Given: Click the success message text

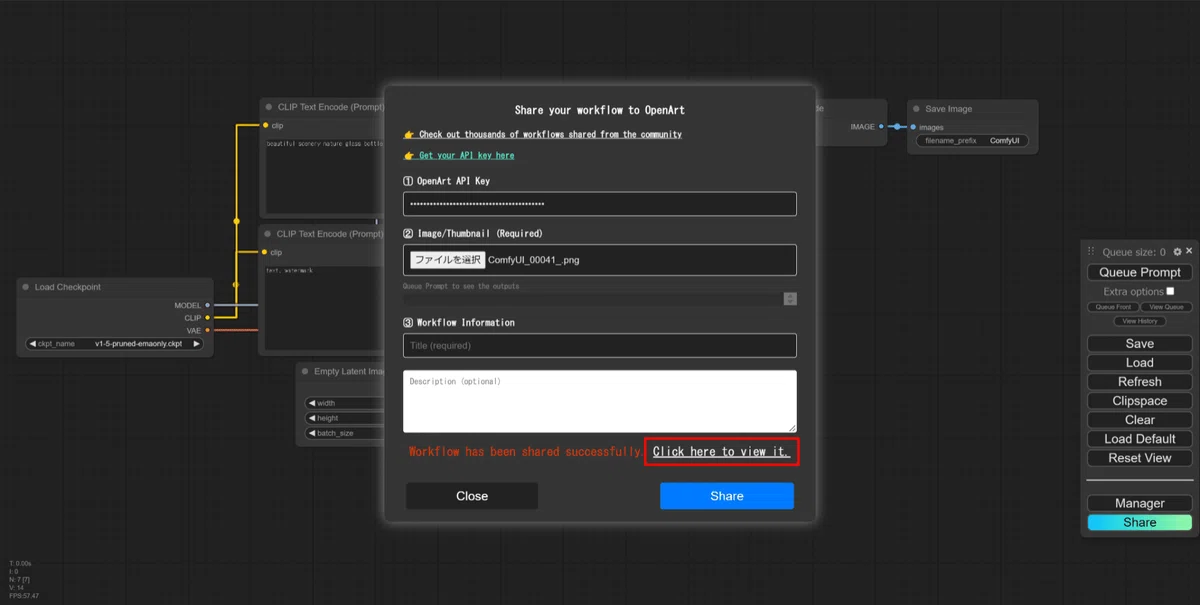Looking at the screenshot, I should point(527,452).
